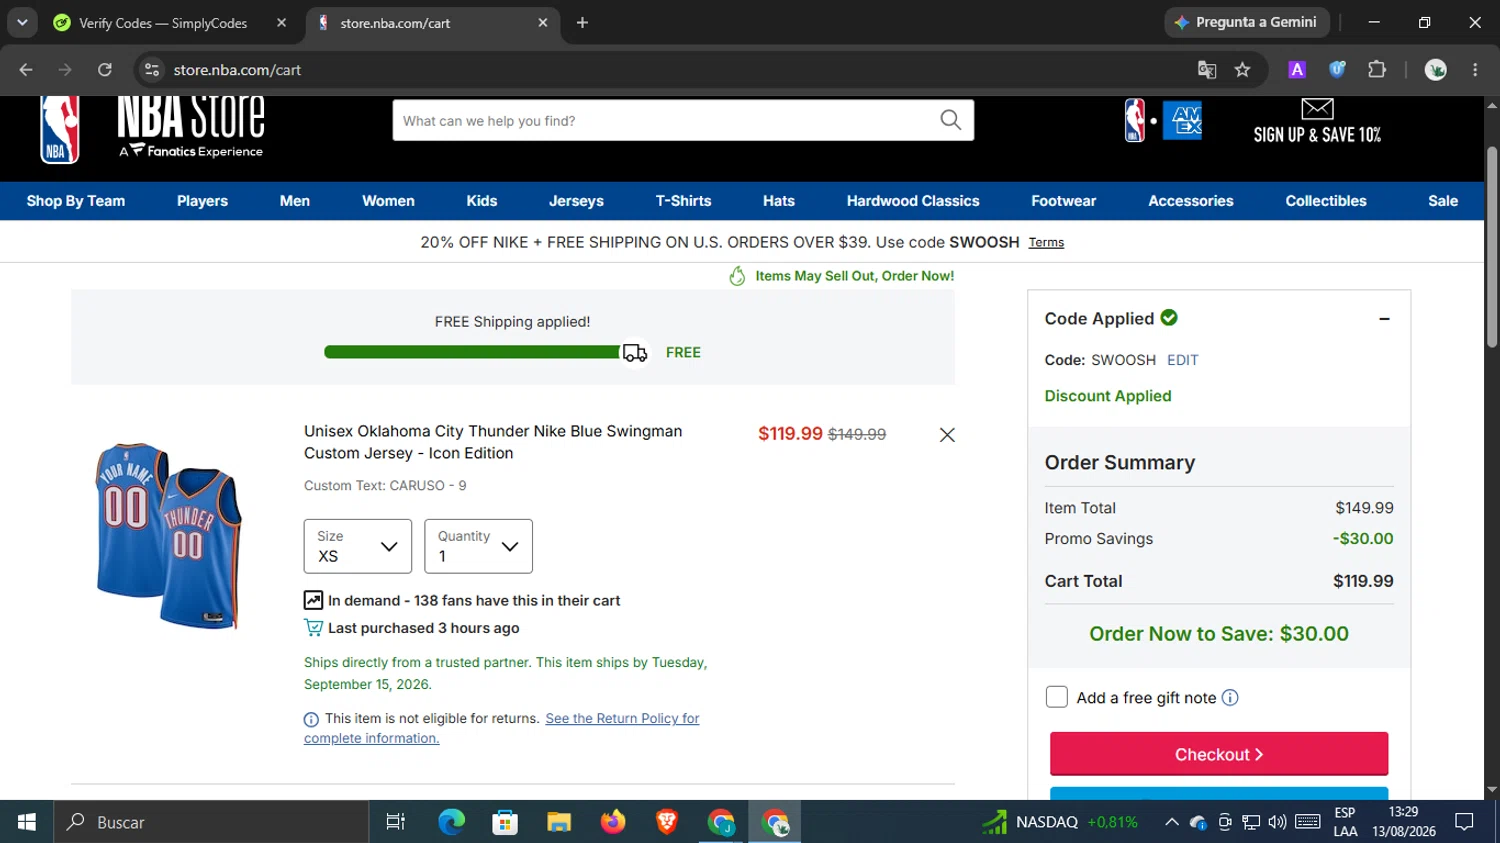Open the Jerseys menu
Screen dimensions: 1500x843
(576, 201)
